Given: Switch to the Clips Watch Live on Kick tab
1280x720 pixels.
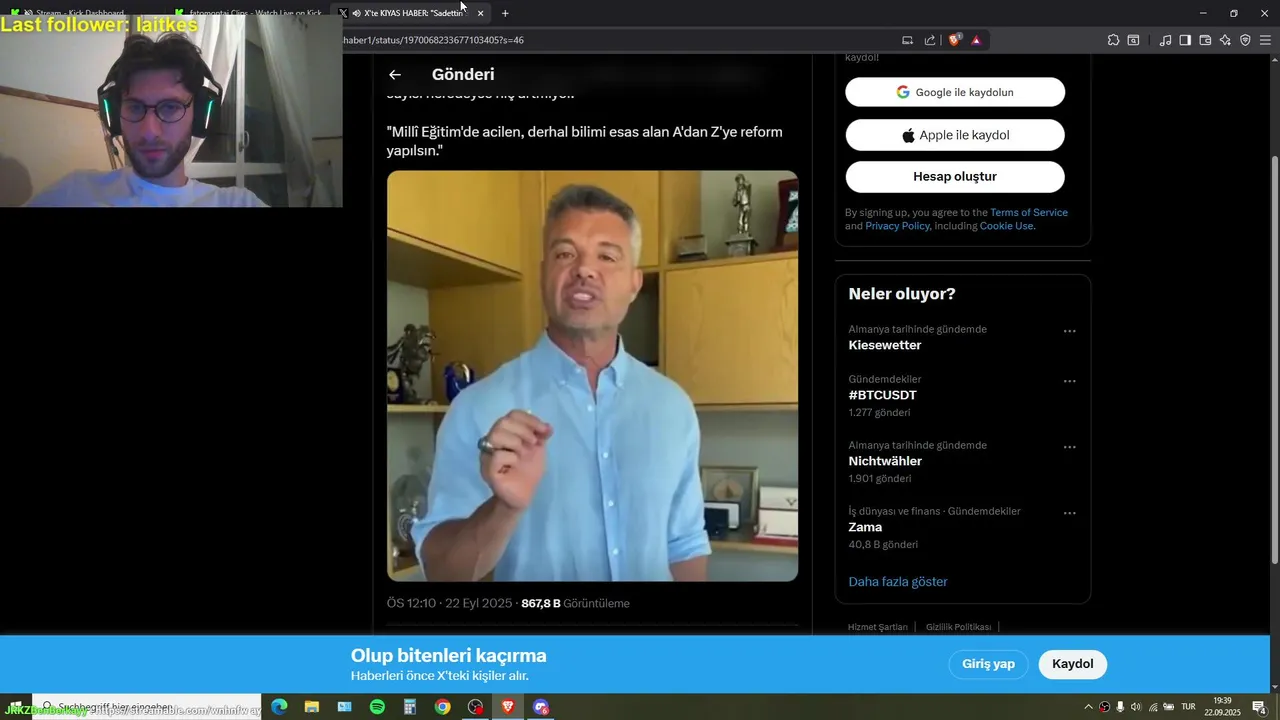Looking at the screenshot, I should pyautogui.click(x=250, y=13).
